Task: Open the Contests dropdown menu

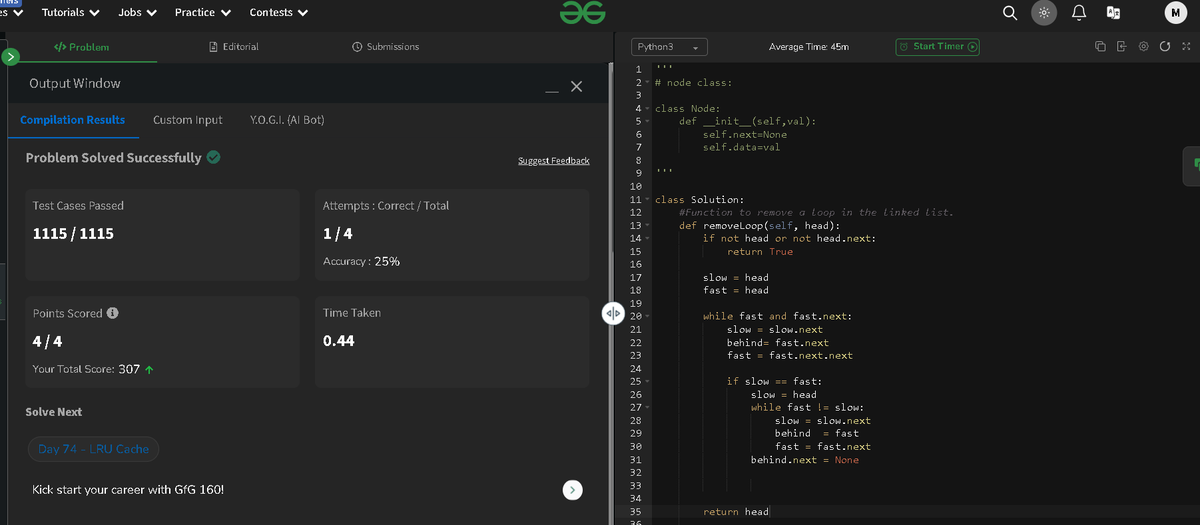Action: click(x=278, y=12)
